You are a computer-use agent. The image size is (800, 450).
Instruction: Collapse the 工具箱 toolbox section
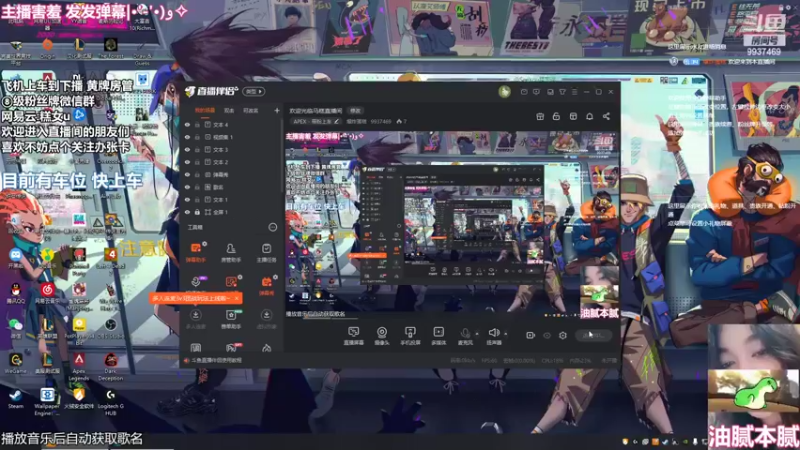[x=272, y=227]
